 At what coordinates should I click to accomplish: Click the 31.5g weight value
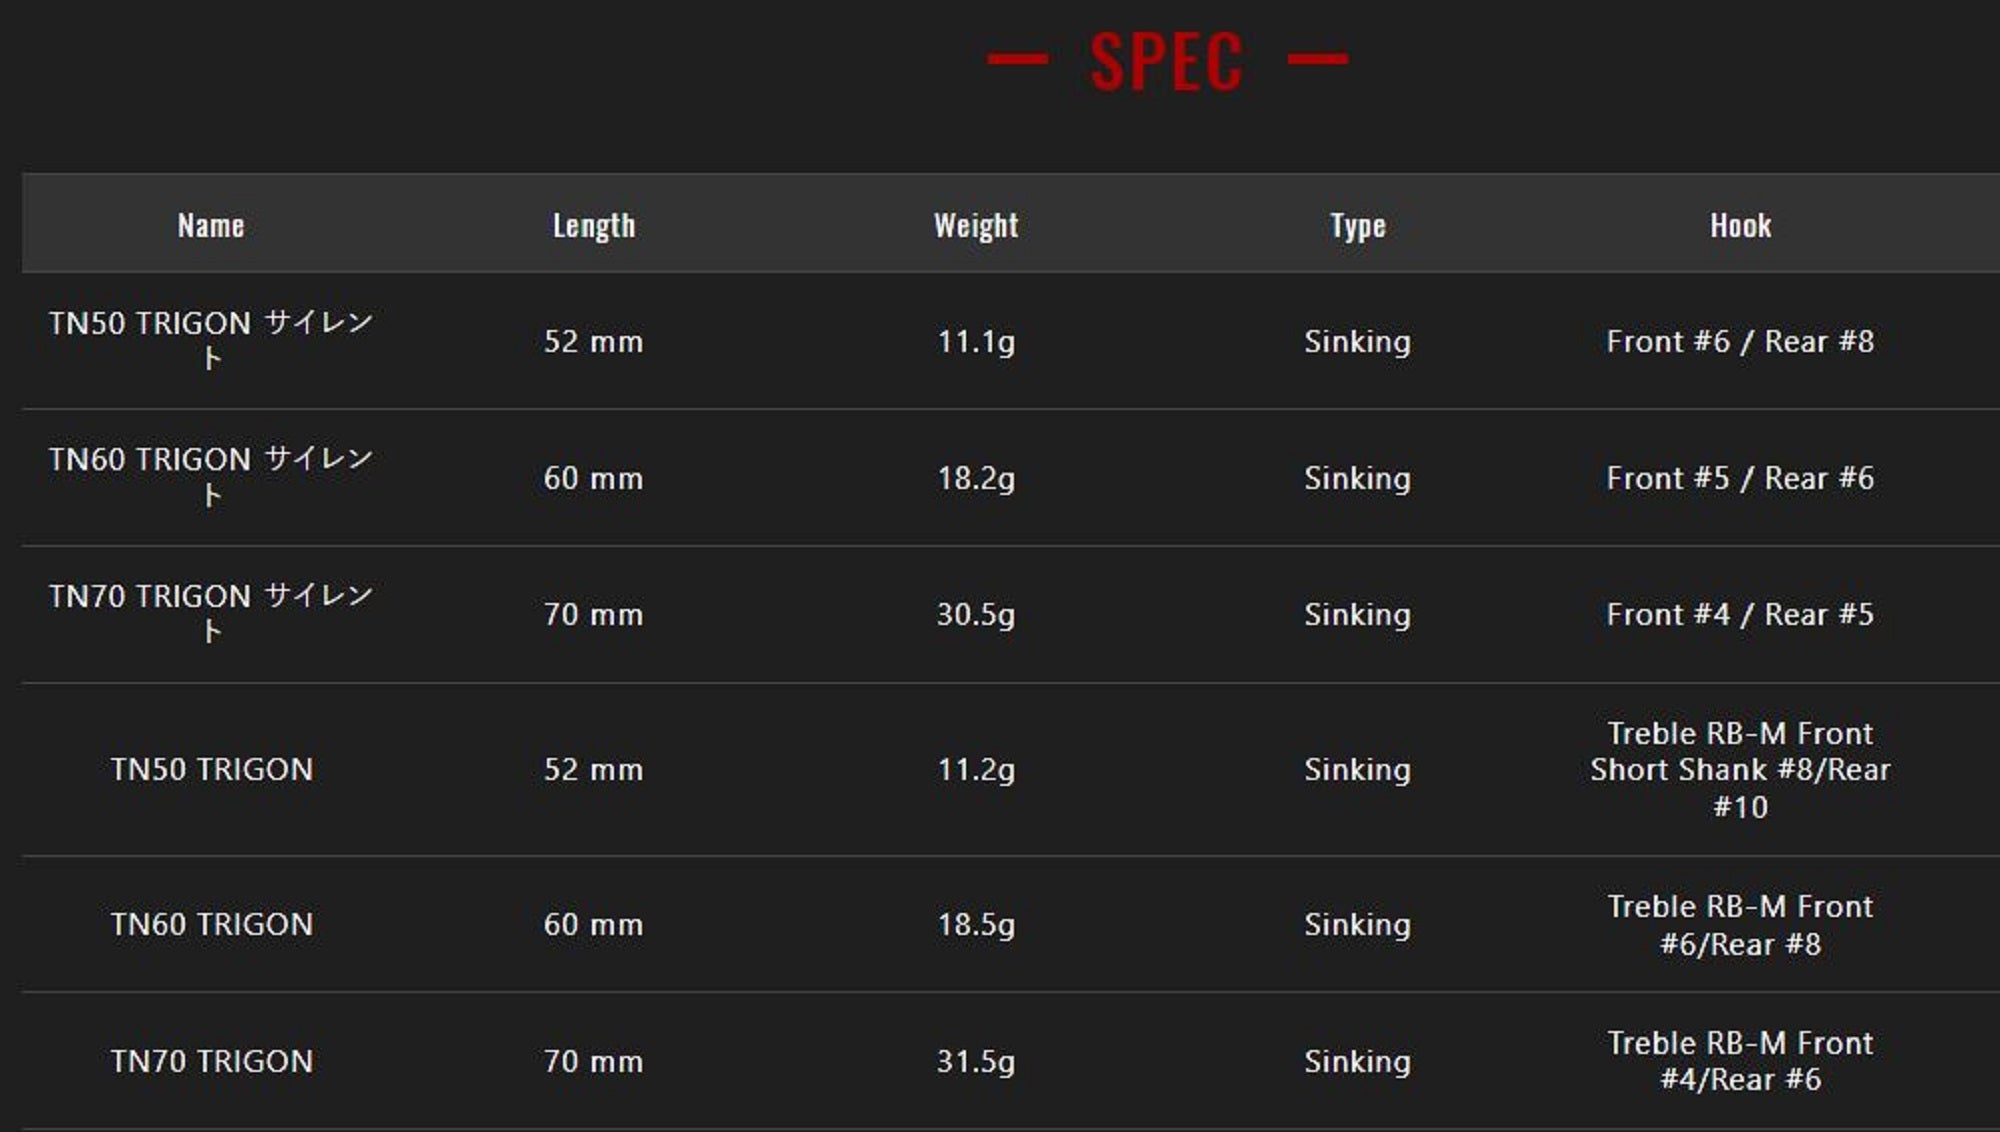(976, 1061)
